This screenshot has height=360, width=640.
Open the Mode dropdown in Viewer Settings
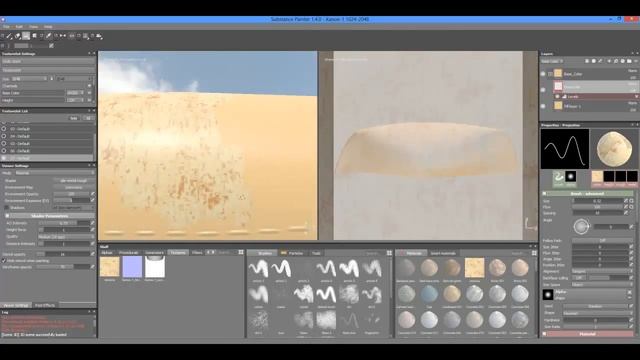[x=54, y=173]
